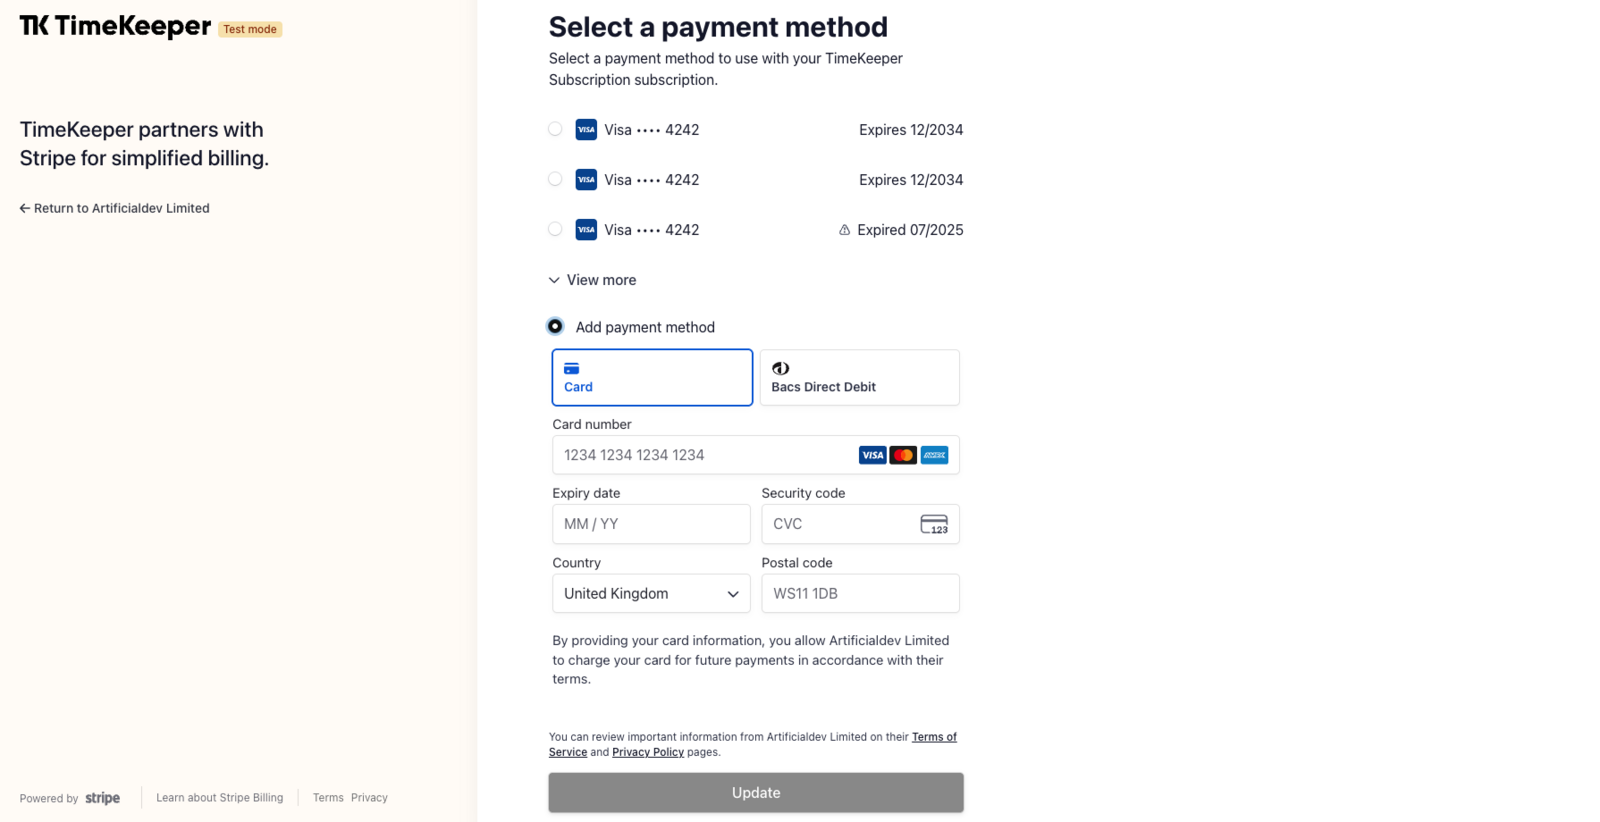The height and width of the screenshot is (822, 1600).
Task: Click the Mastercard icon in card number field
Action: pyautogui.click(x=903, y=455)
